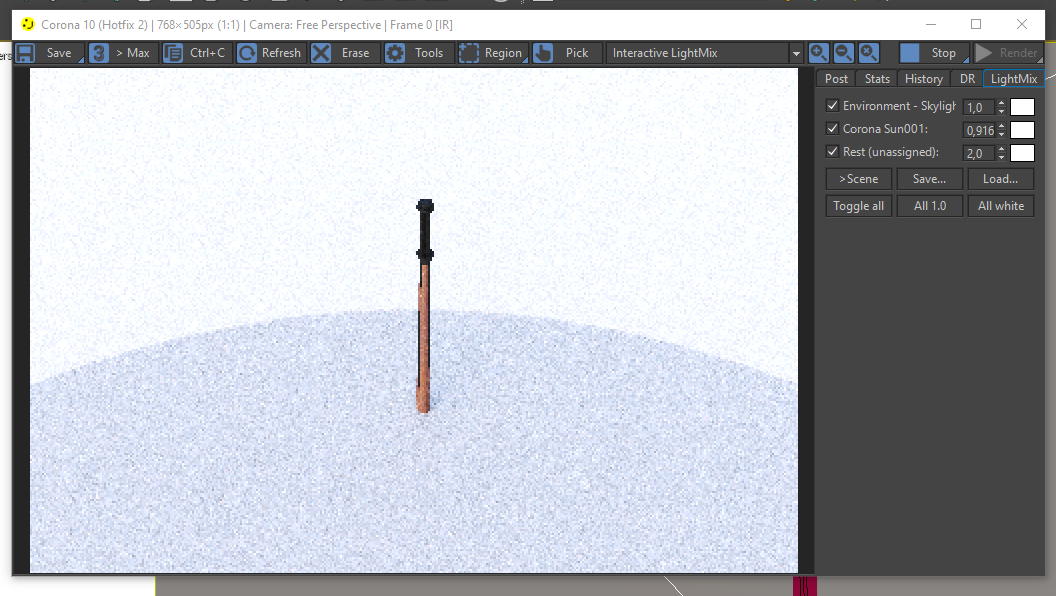The image size is (1056, 596).
Task: Disable the Rest (unassigned) checkbox
Action: point(832,152)
